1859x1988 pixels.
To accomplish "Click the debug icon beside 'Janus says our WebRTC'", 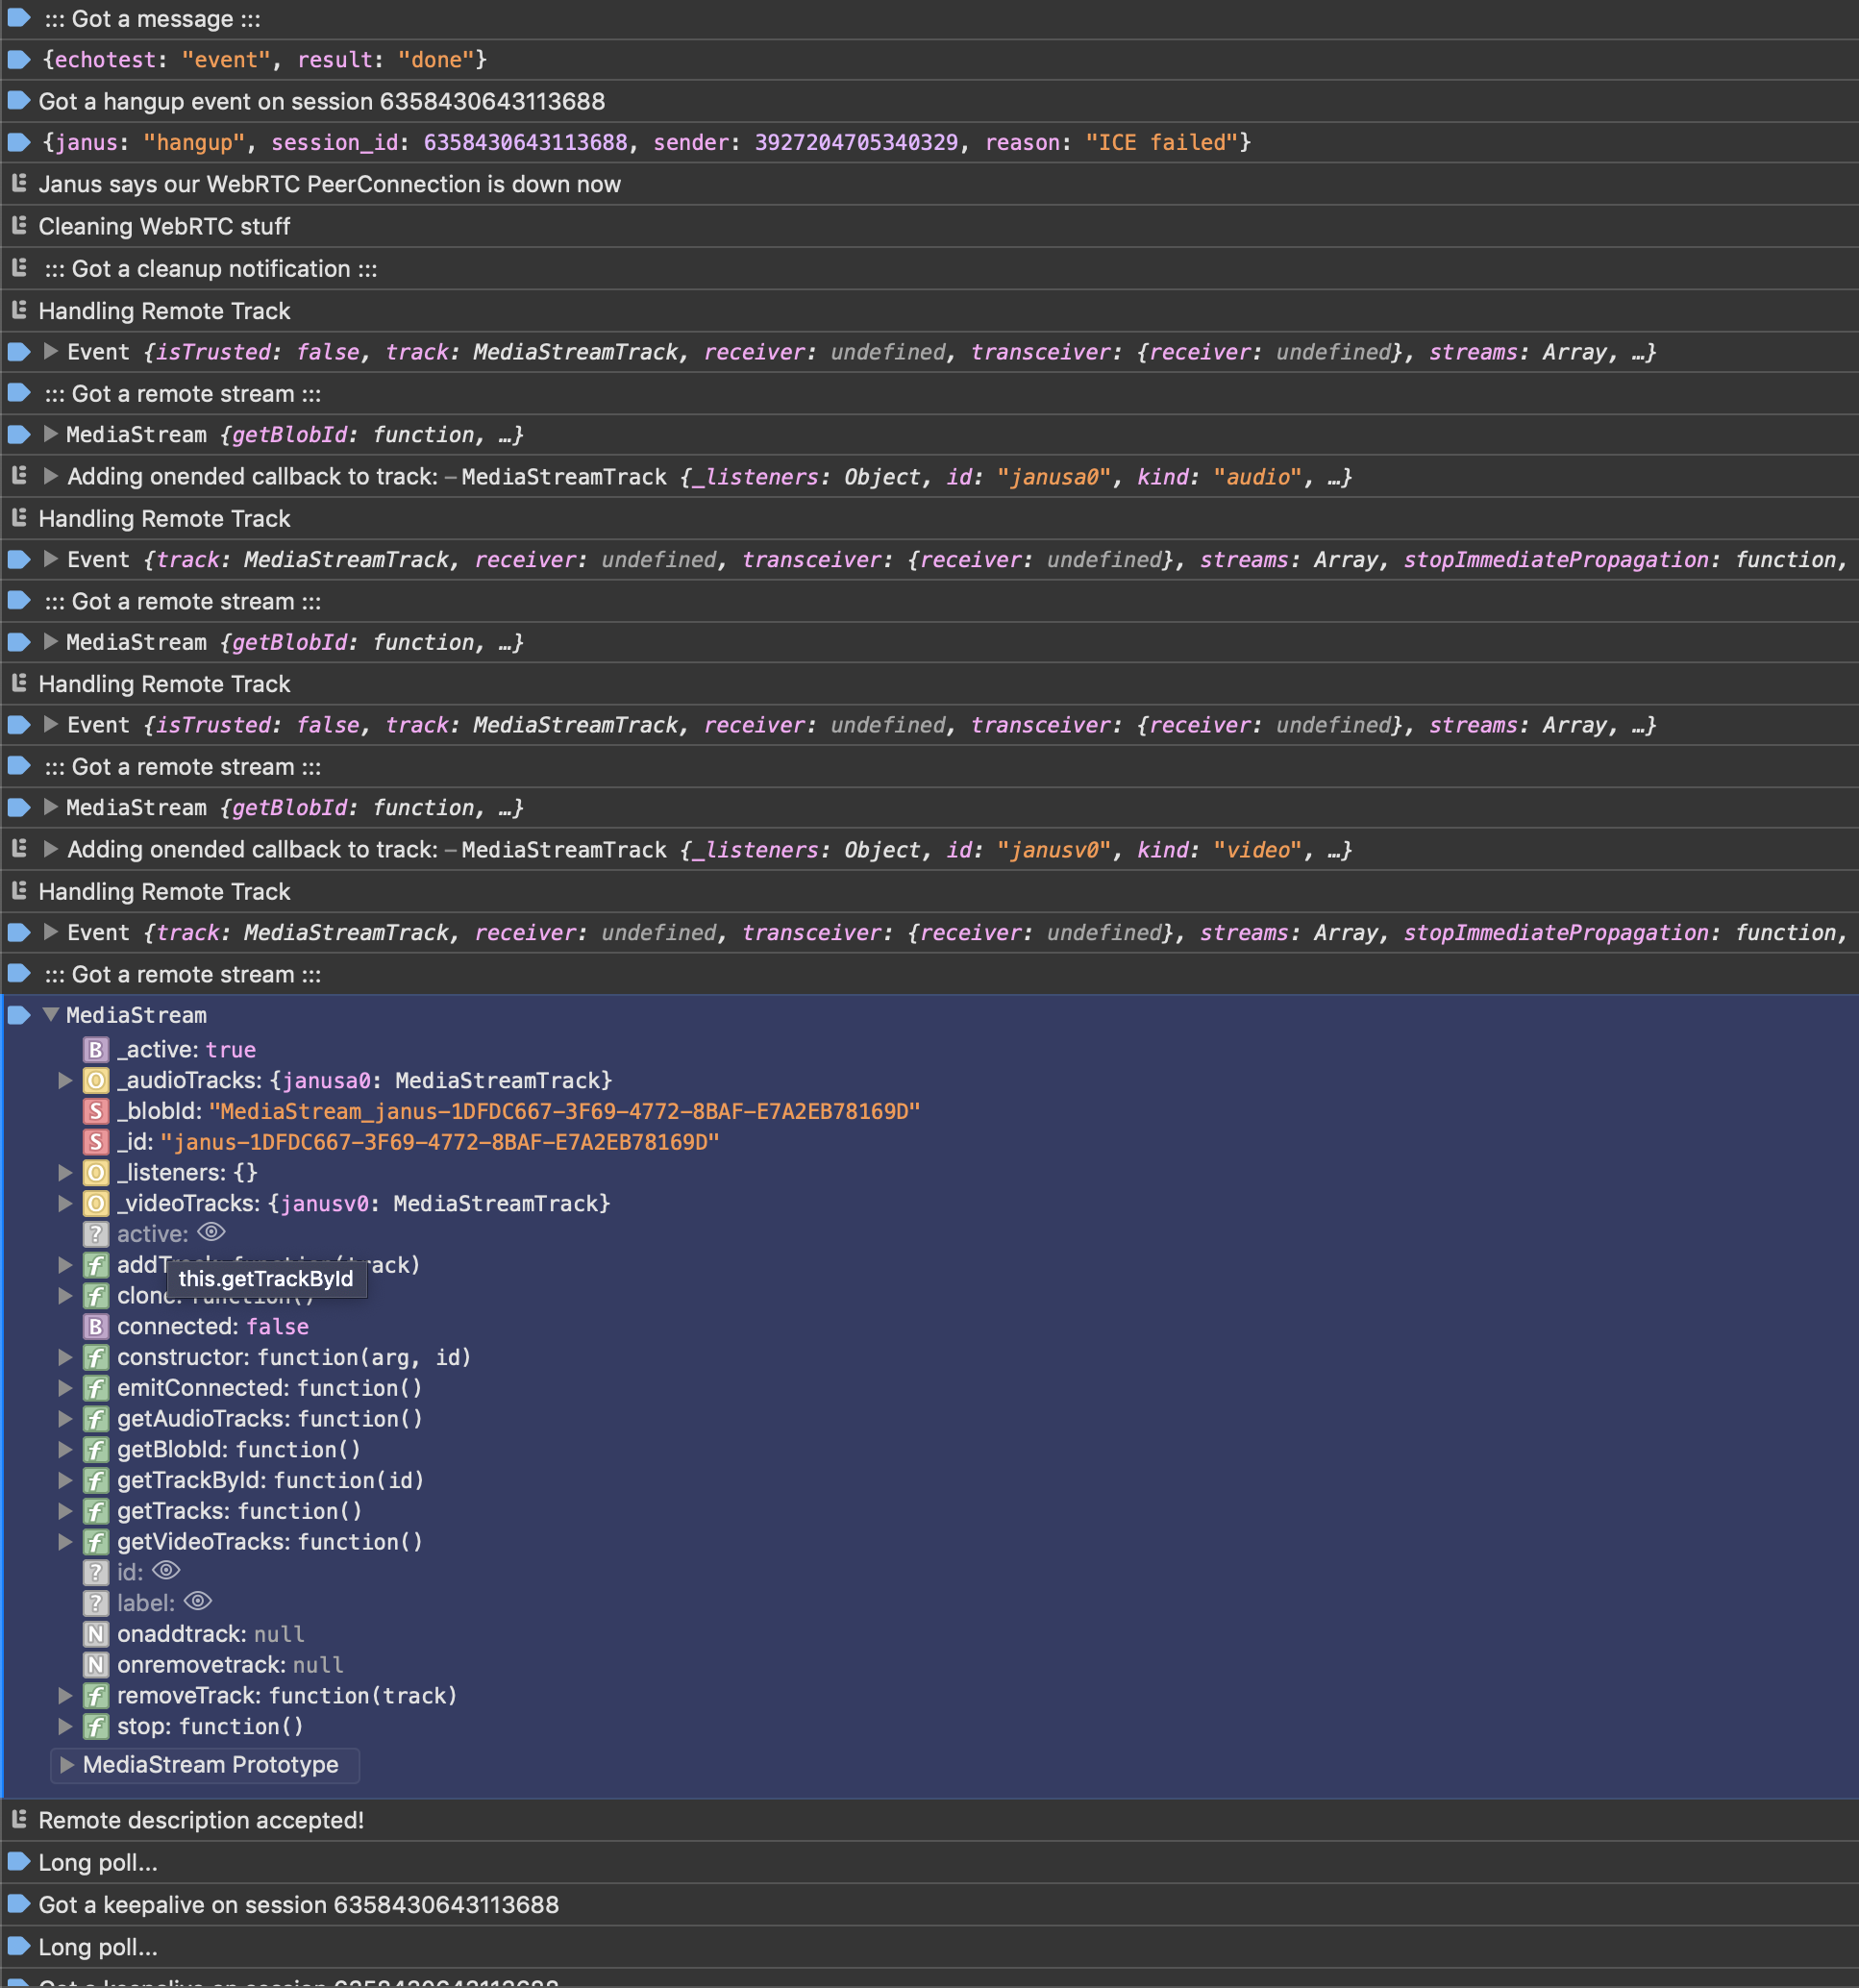I will pyautogui.click(x=19, y=183).
